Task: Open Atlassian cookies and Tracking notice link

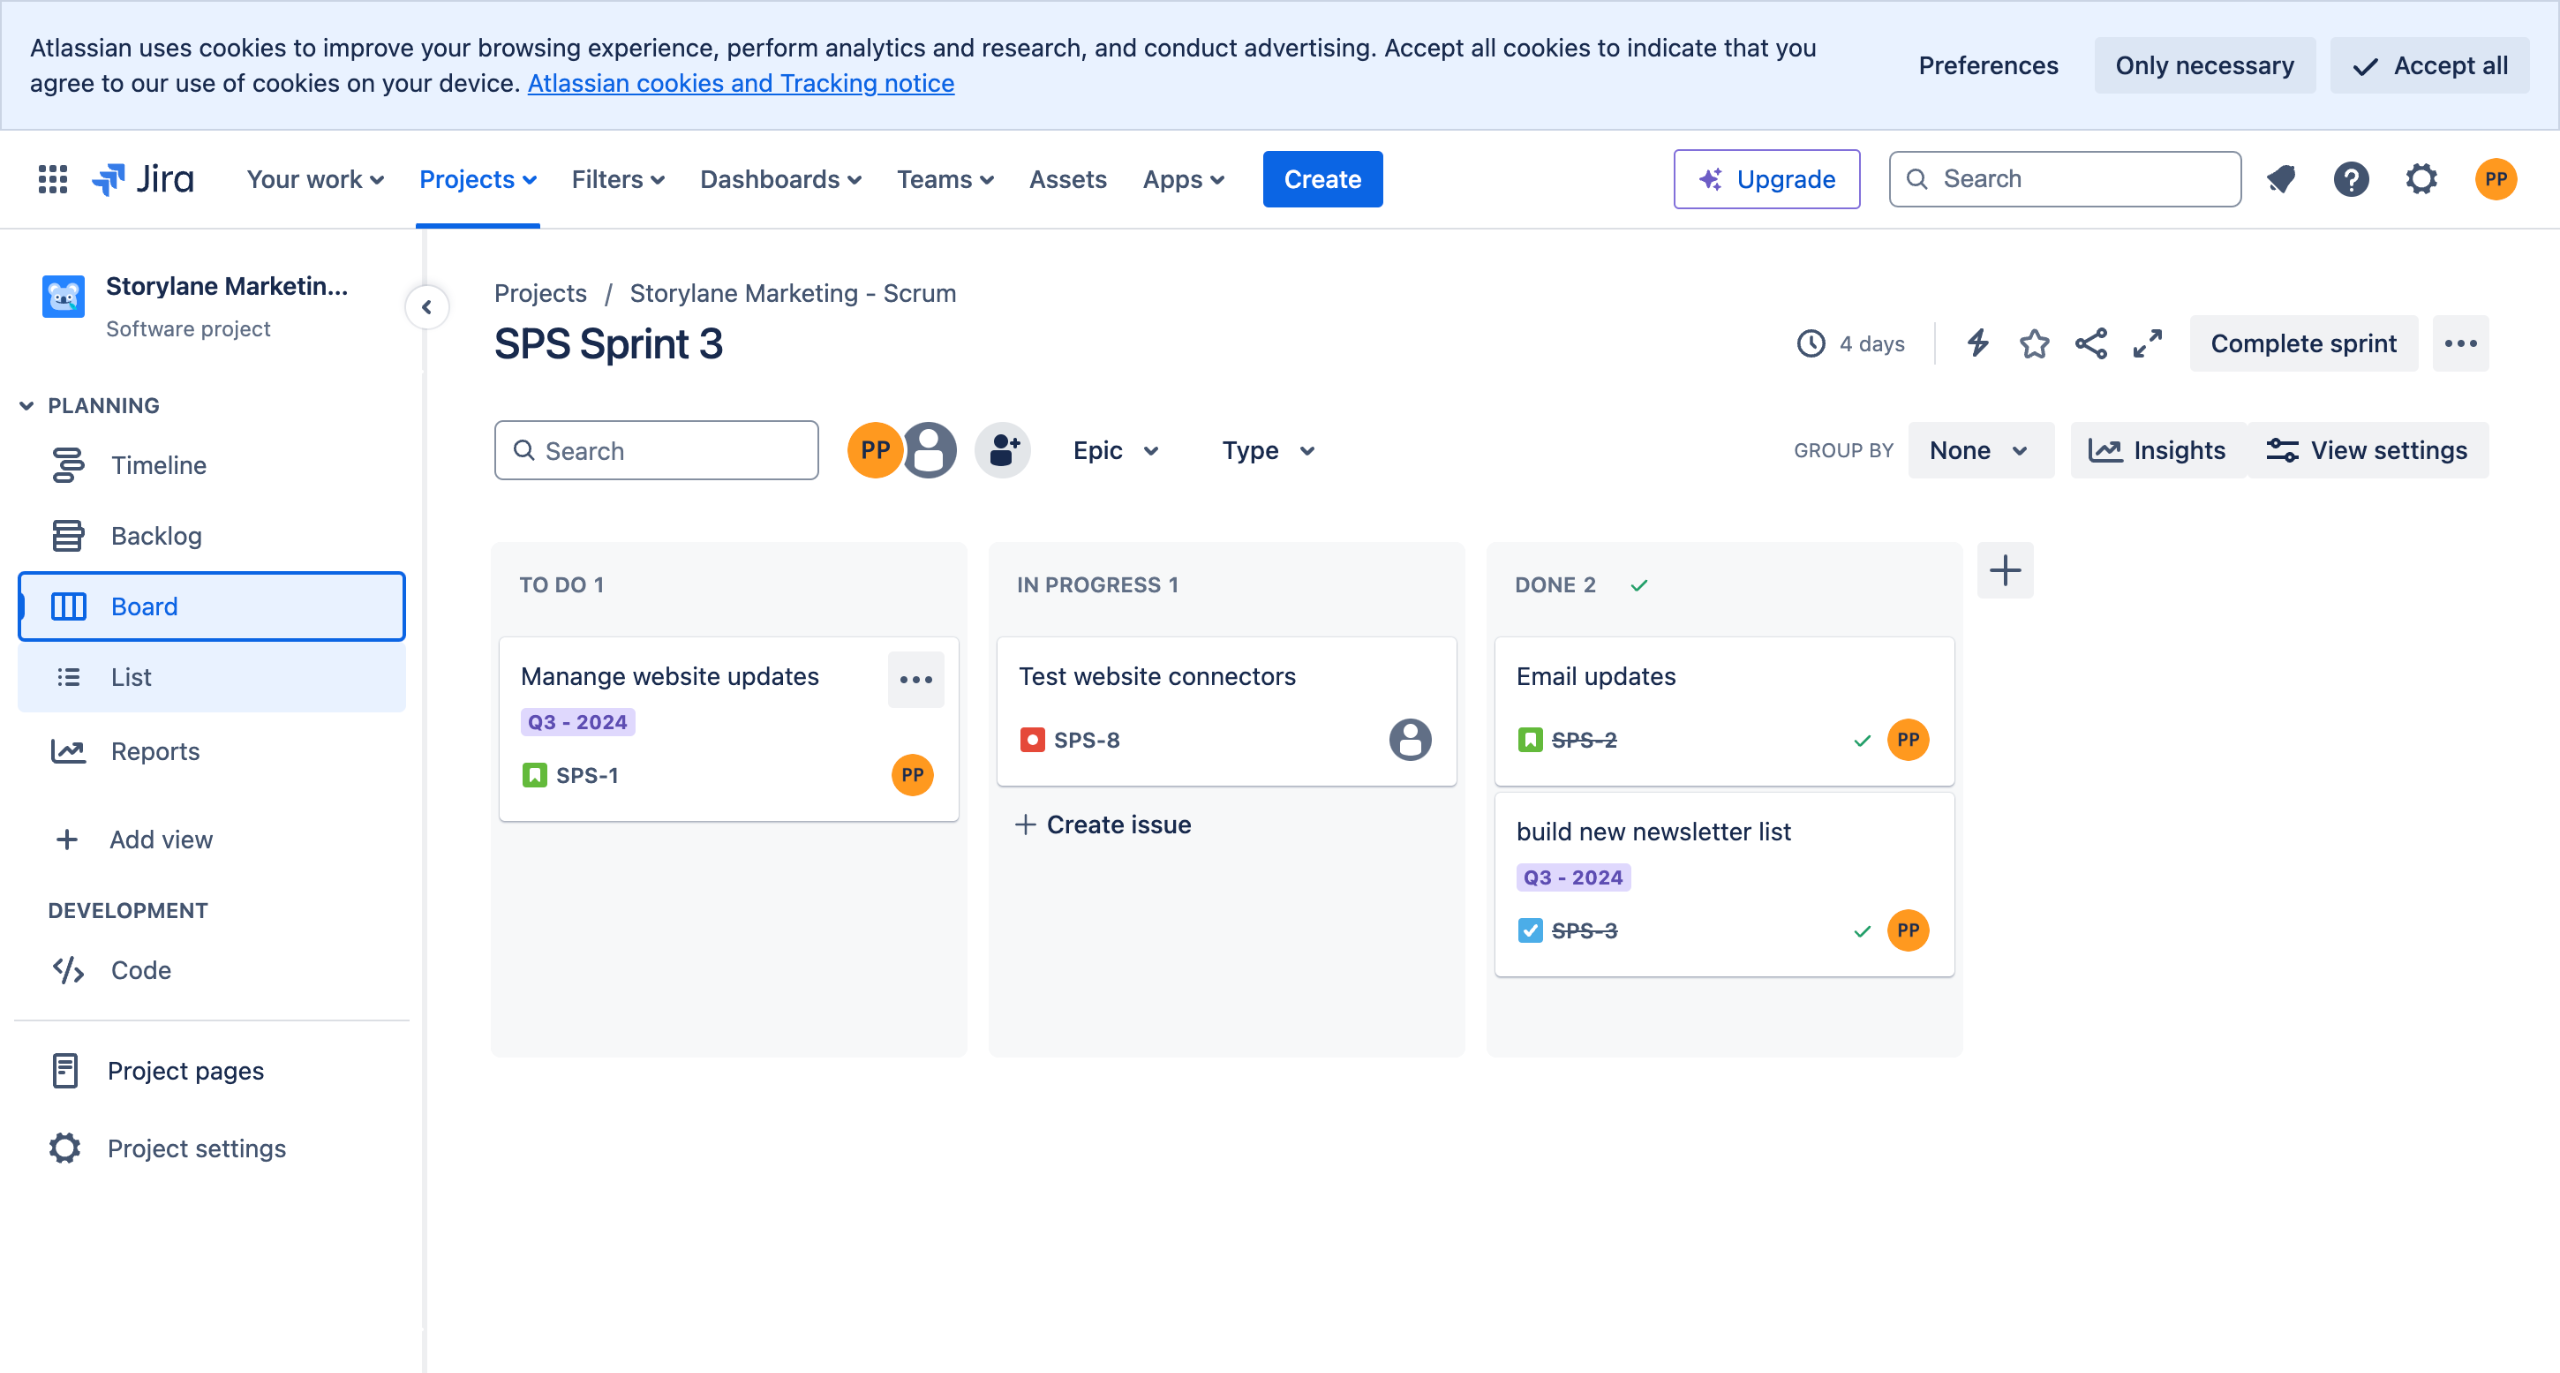Action: click(x=740, y=83)
